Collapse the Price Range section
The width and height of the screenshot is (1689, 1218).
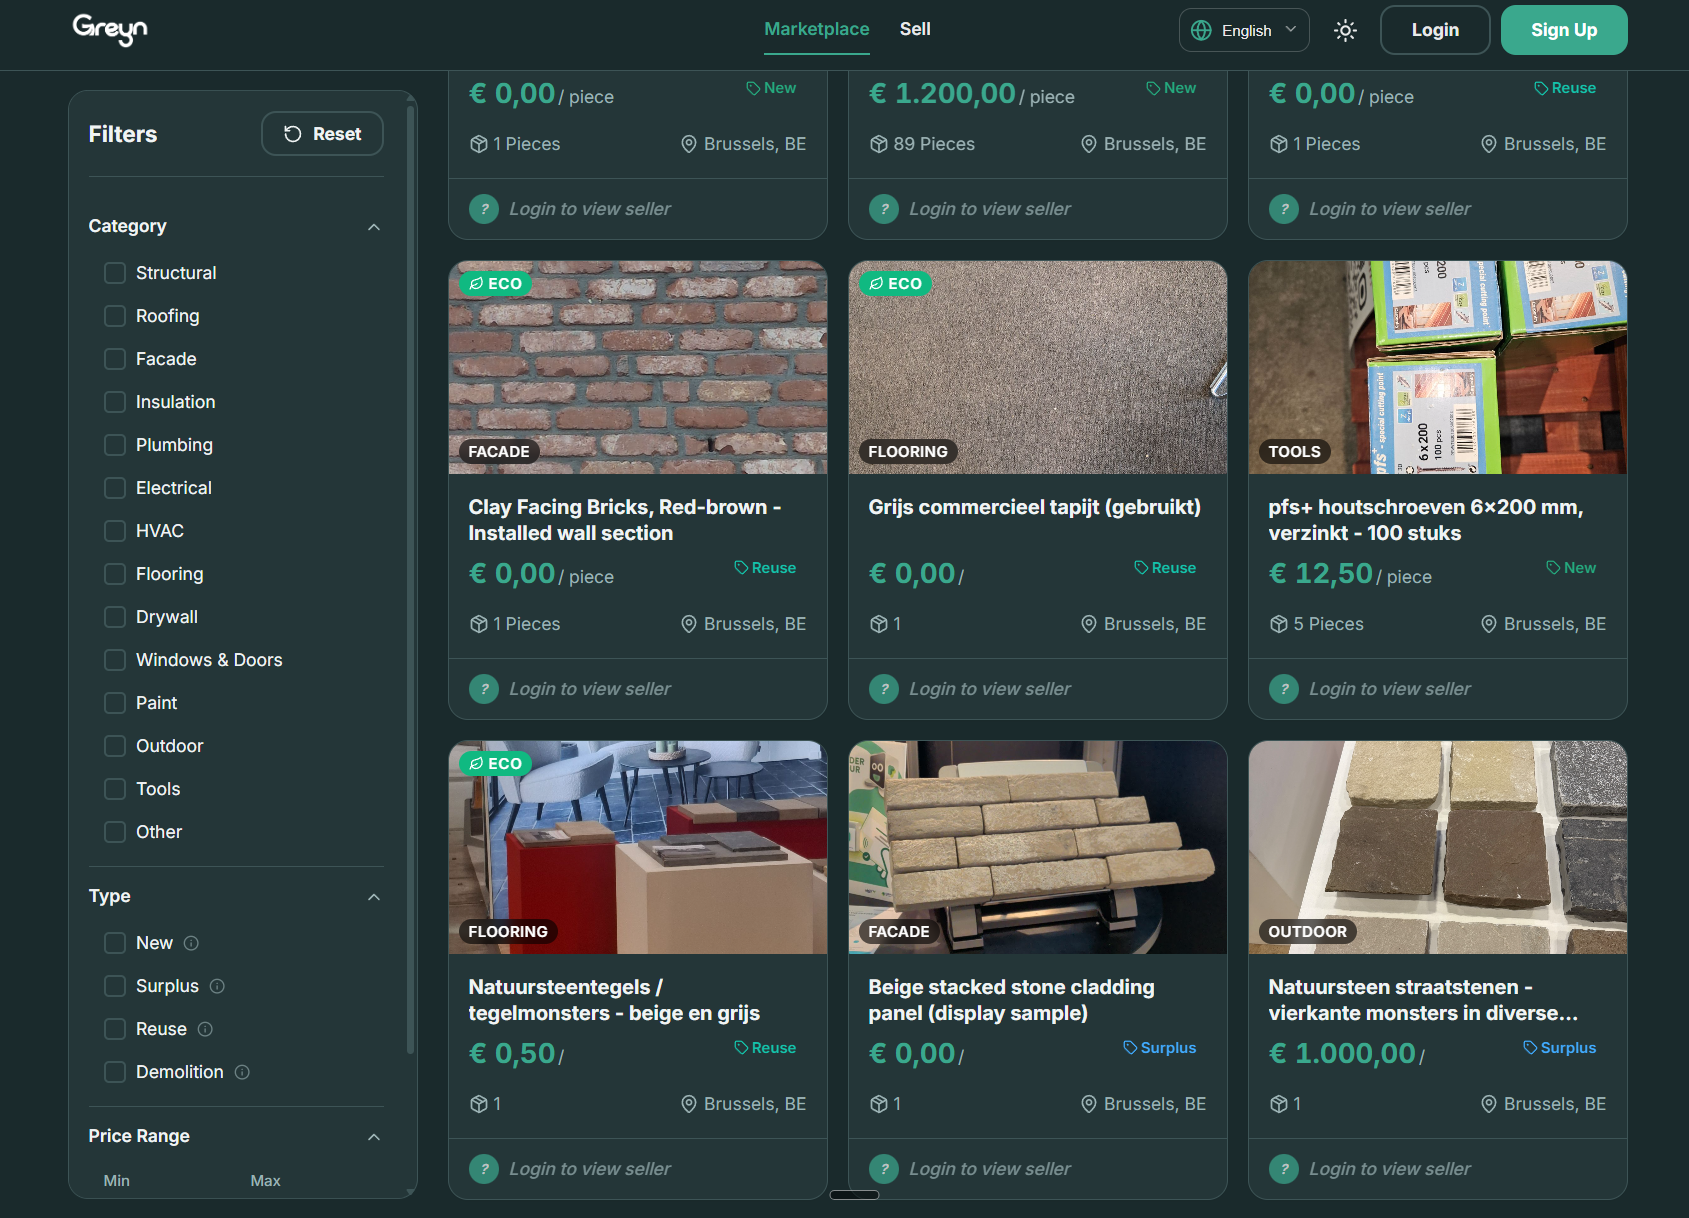tap(374, 1137)
